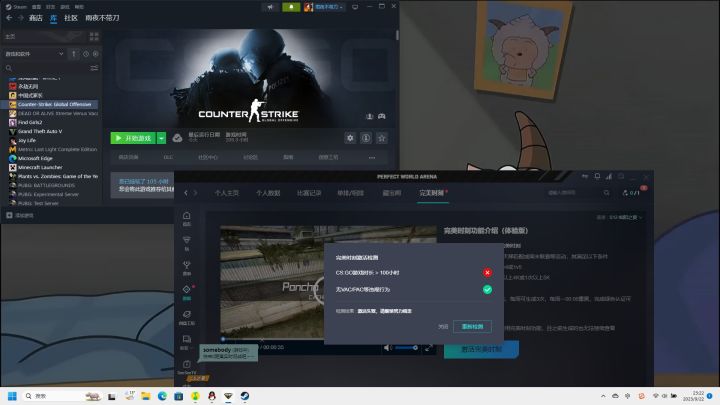Click re-check button in activation dialog
Viewport: 720px width, 405px height.
[x=472, y=326]
